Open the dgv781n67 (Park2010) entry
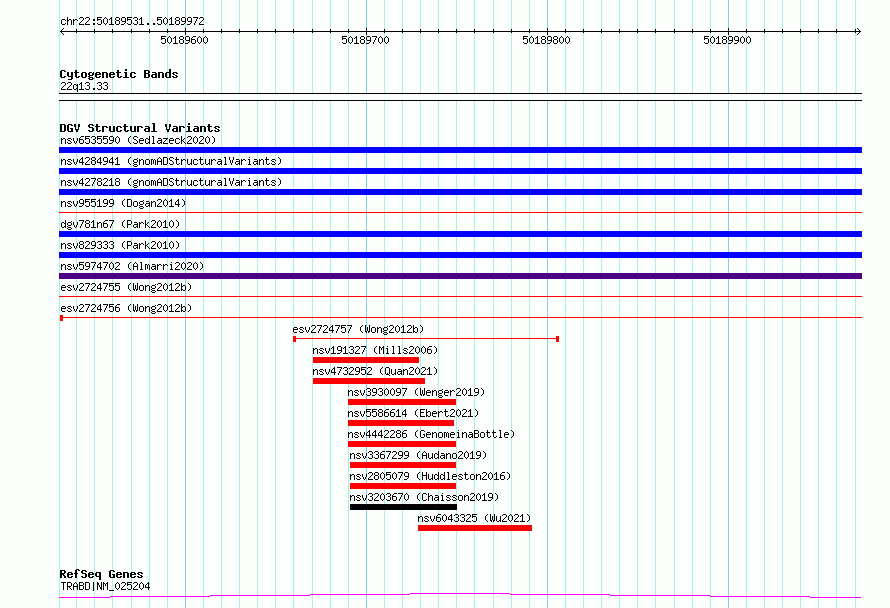 [x=120, y=224]
